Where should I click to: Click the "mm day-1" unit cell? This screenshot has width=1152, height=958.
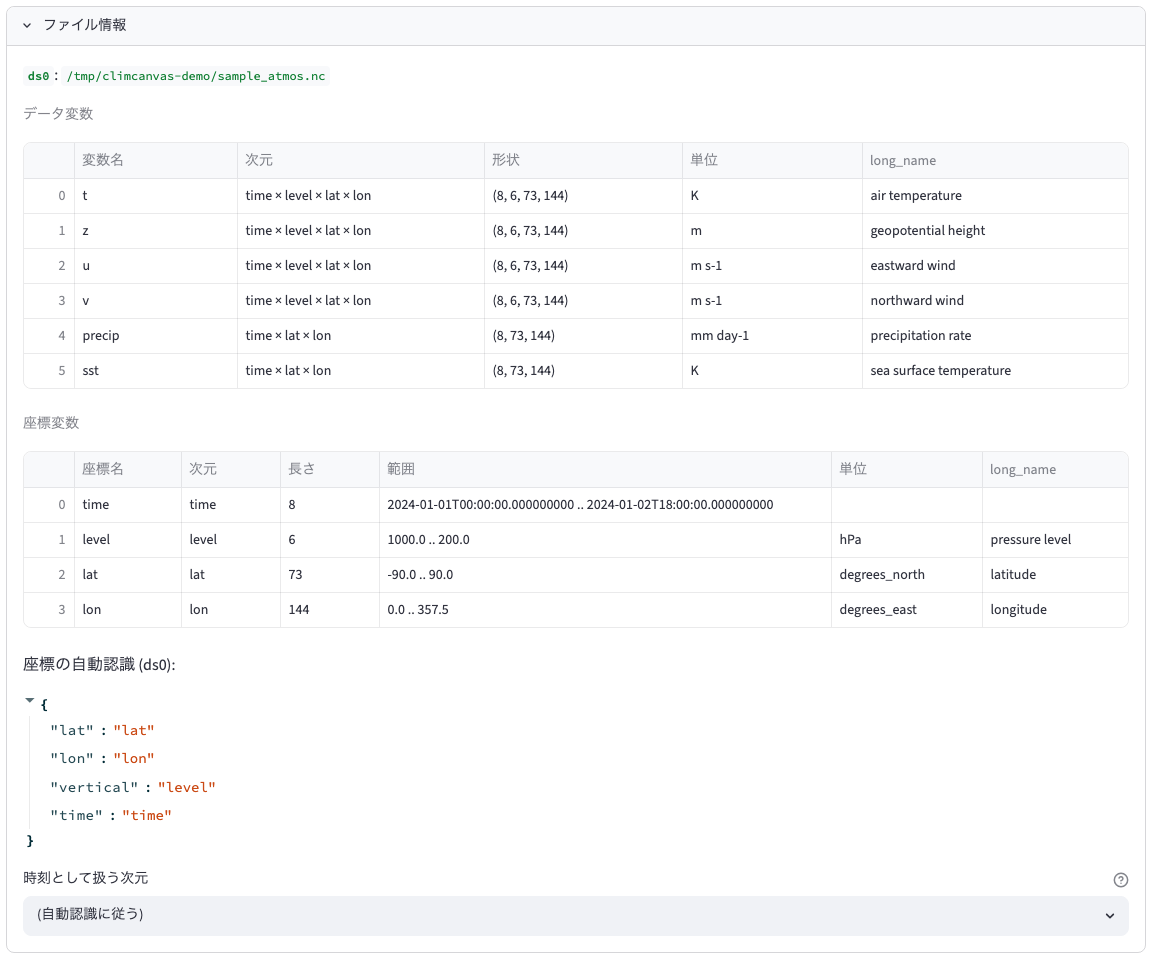pos(772,336)
